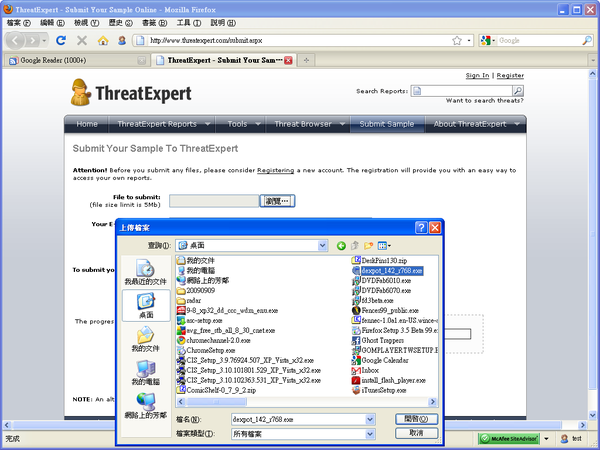Open recent documents in dialog sidebar
600x450 pixels.
point(145,272)
